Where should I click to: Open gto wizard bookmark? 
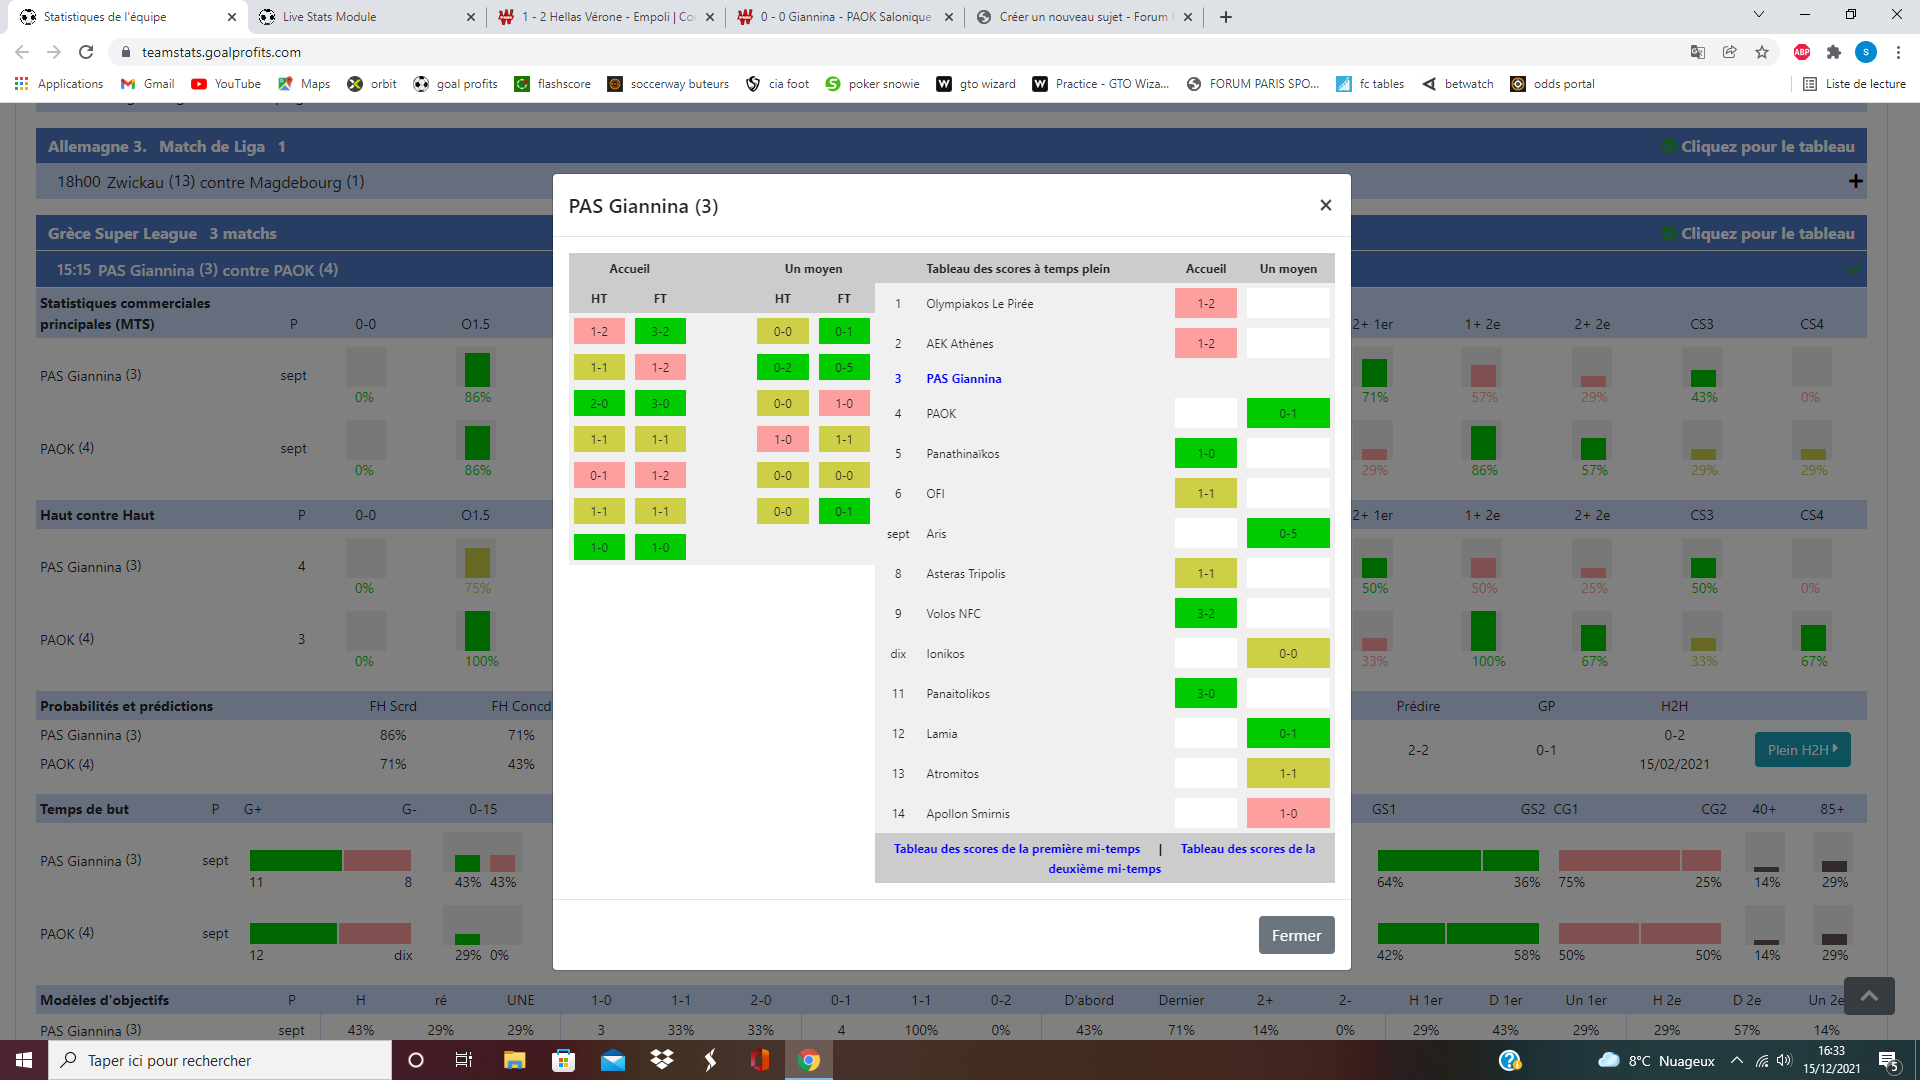coord(975,84)
